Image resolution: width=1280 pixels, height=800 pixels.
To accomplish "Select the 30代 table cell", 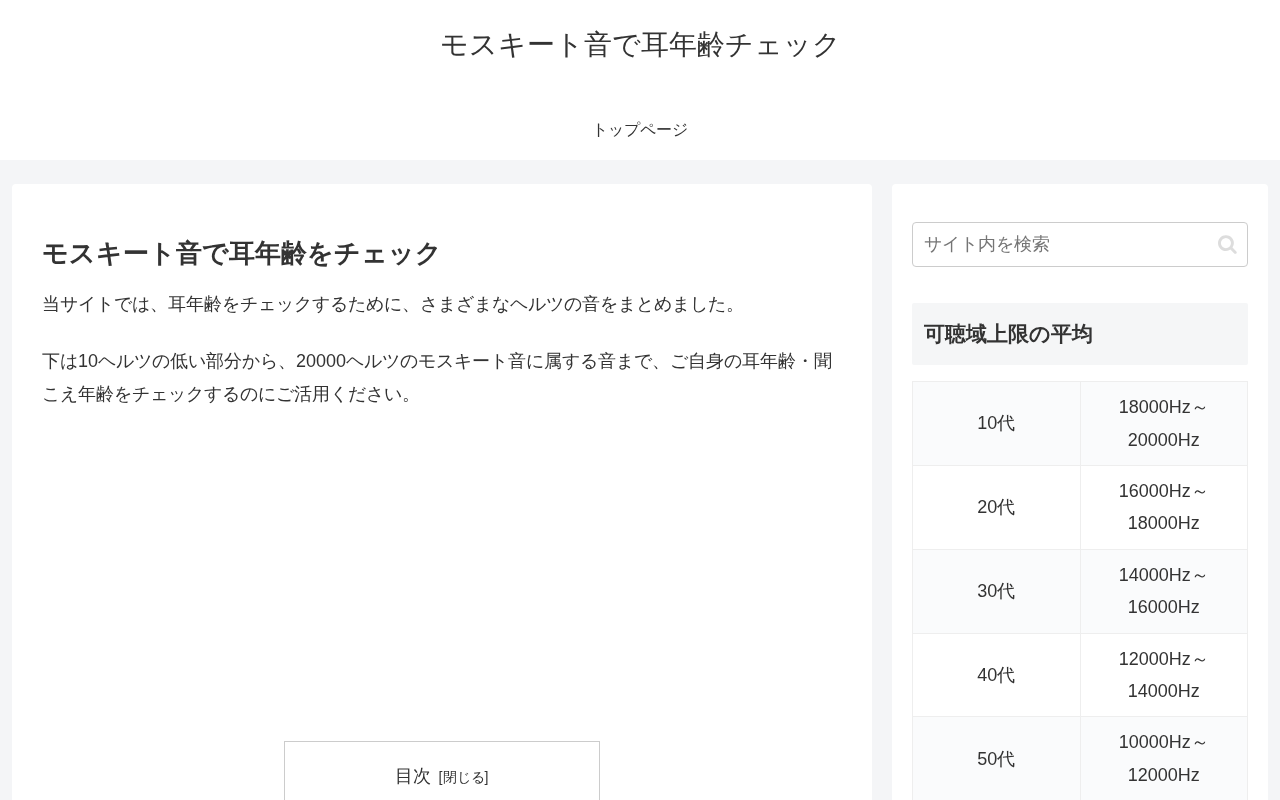I will [x=996, y=591].
